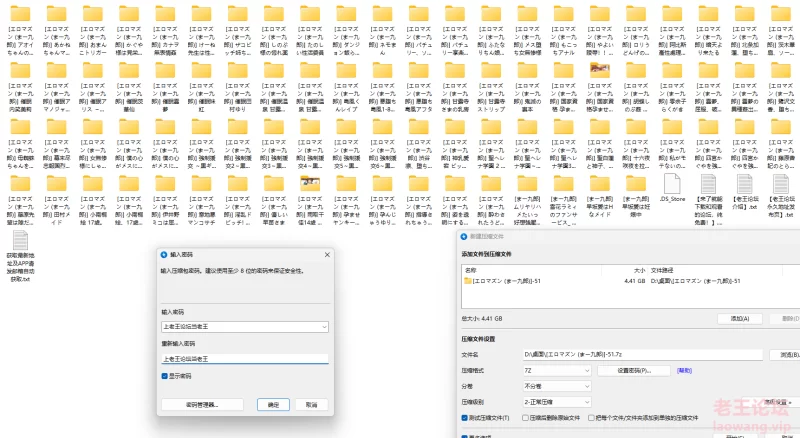Click into the 重新输入密码 field
Screen dimensions: 800x438
click(244, 358)
